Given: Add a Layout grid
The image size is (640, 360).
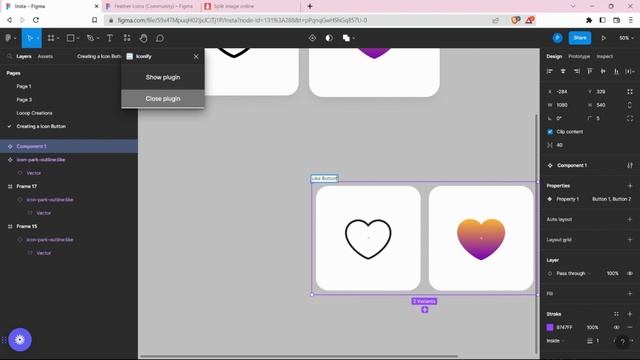Looking at the screenshot, I should [630, 240].
